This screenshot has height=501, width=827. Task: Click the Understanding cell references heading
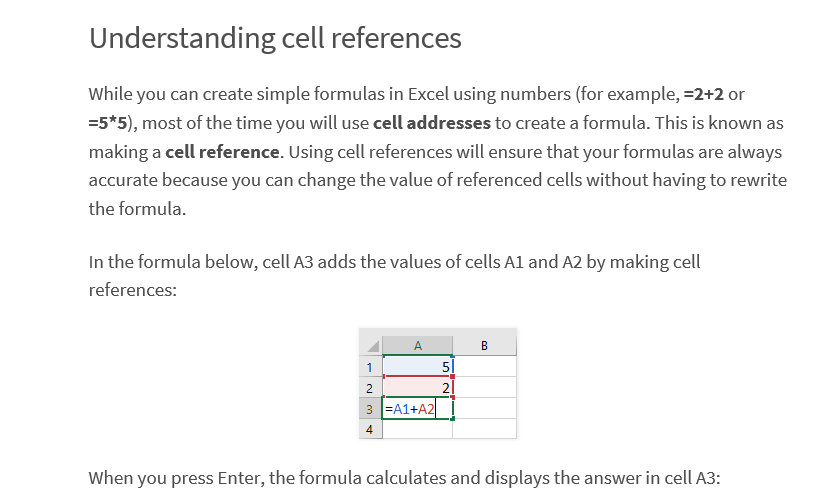[x=275, y=38]
